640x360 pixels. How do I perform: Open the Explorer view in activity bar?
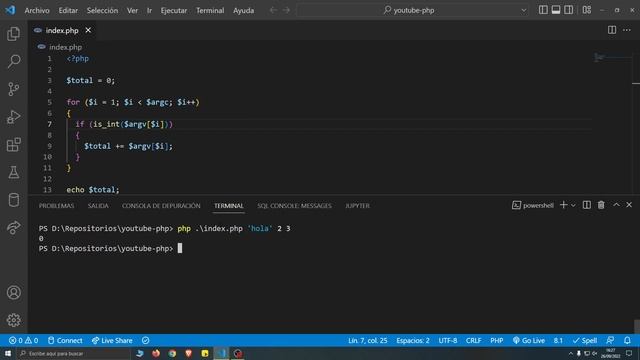pos(13,34)
